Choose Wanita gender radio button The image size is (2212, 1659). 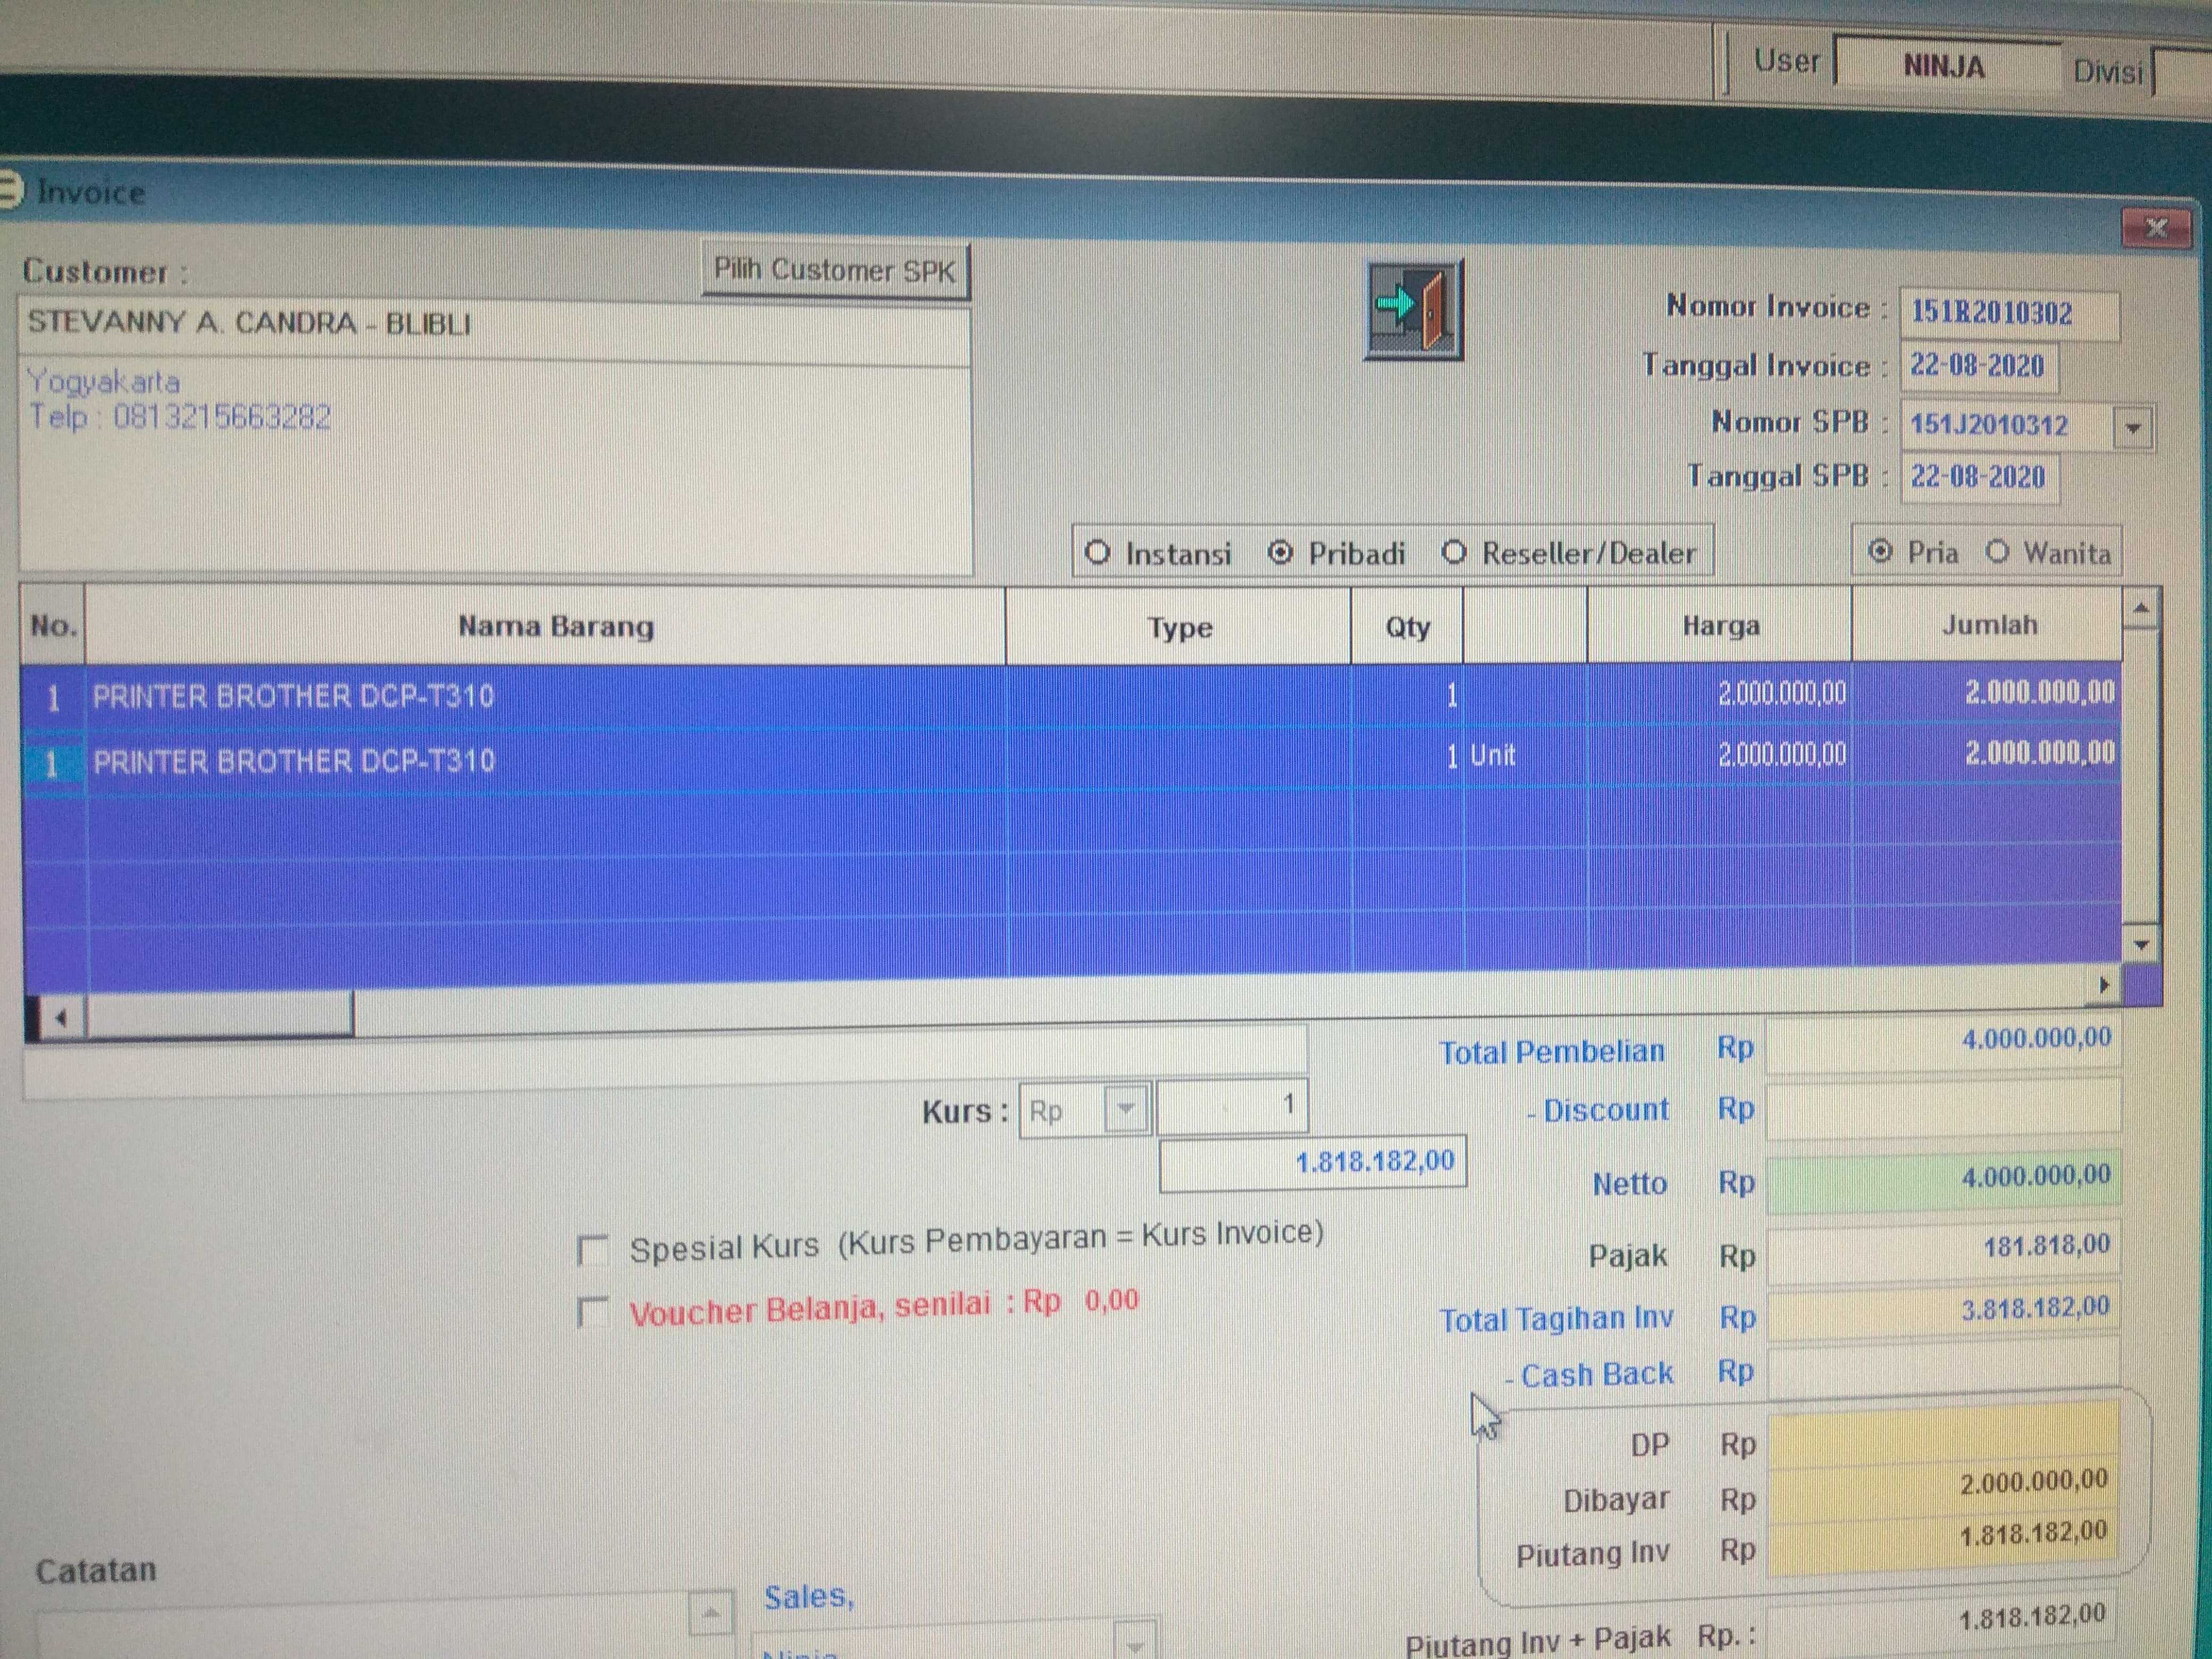tap(1997, 552)
